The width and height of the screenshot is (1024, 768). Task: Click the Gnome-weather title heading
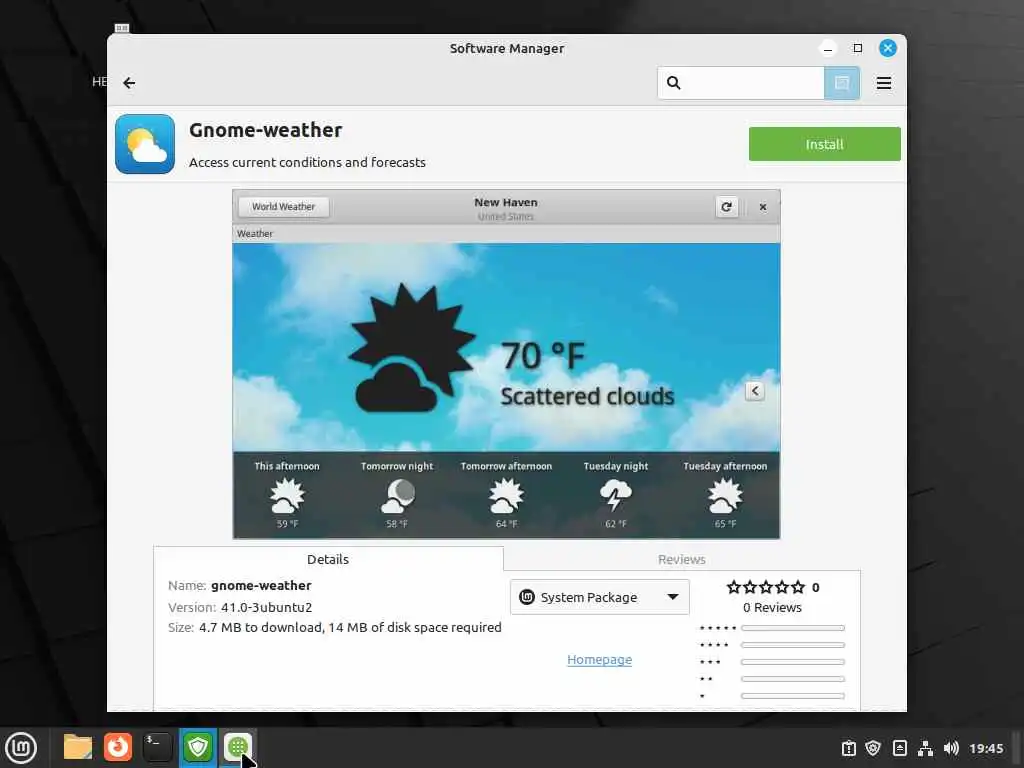click(x=266, y=130)
